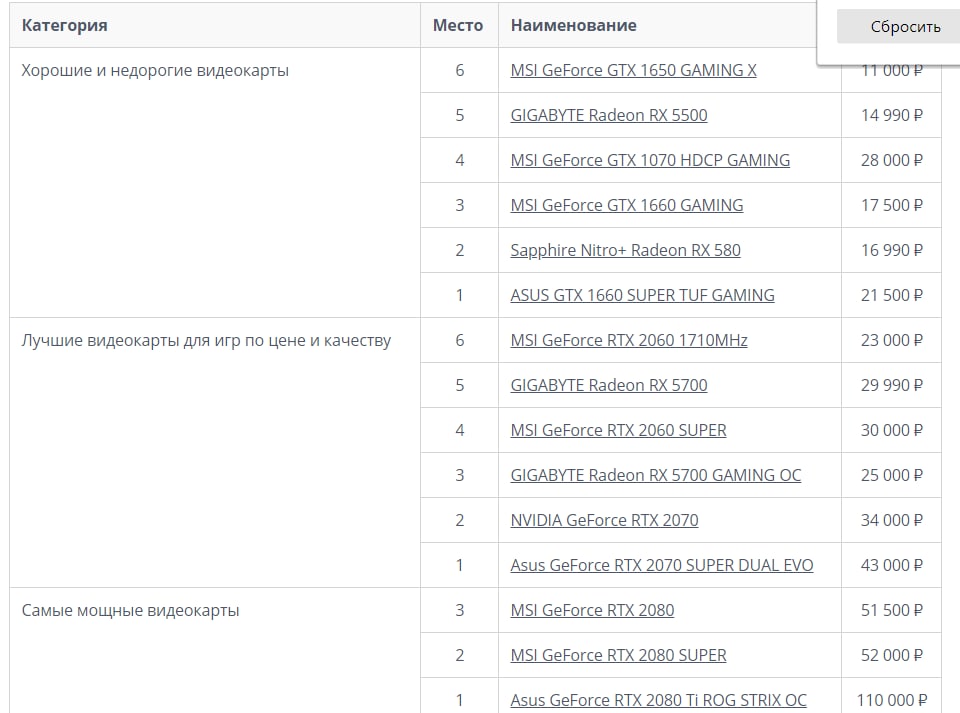Viewport: 960px width, 713px height.
Task: Open MSI GeForce GTX 1650 GAMING X link
Action: click(x=633, y=70)
